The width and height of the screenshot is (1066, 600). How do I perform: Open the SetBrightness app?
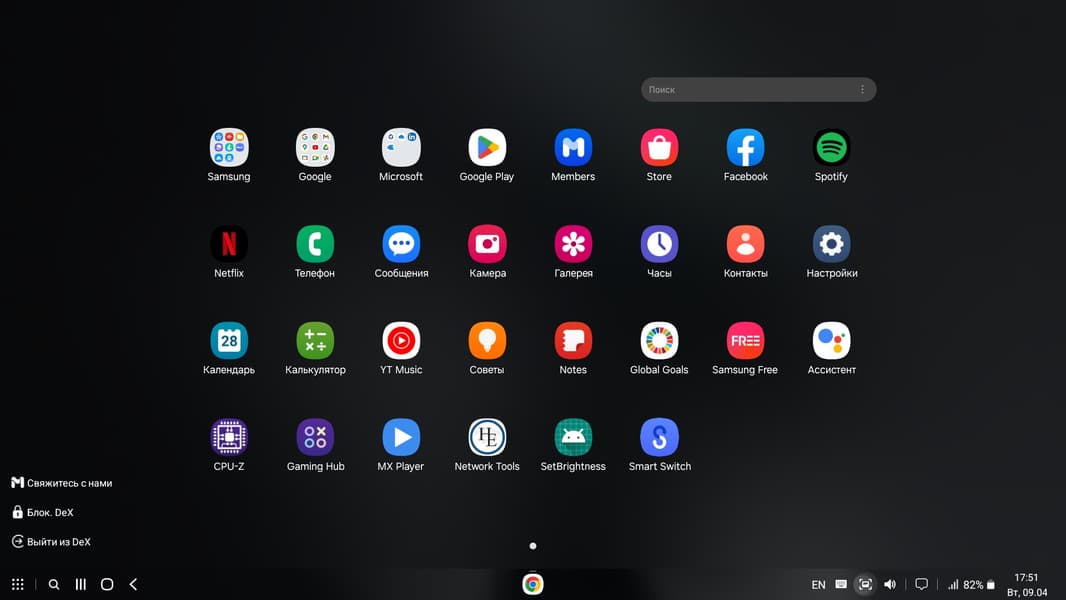tap(573, 437)
